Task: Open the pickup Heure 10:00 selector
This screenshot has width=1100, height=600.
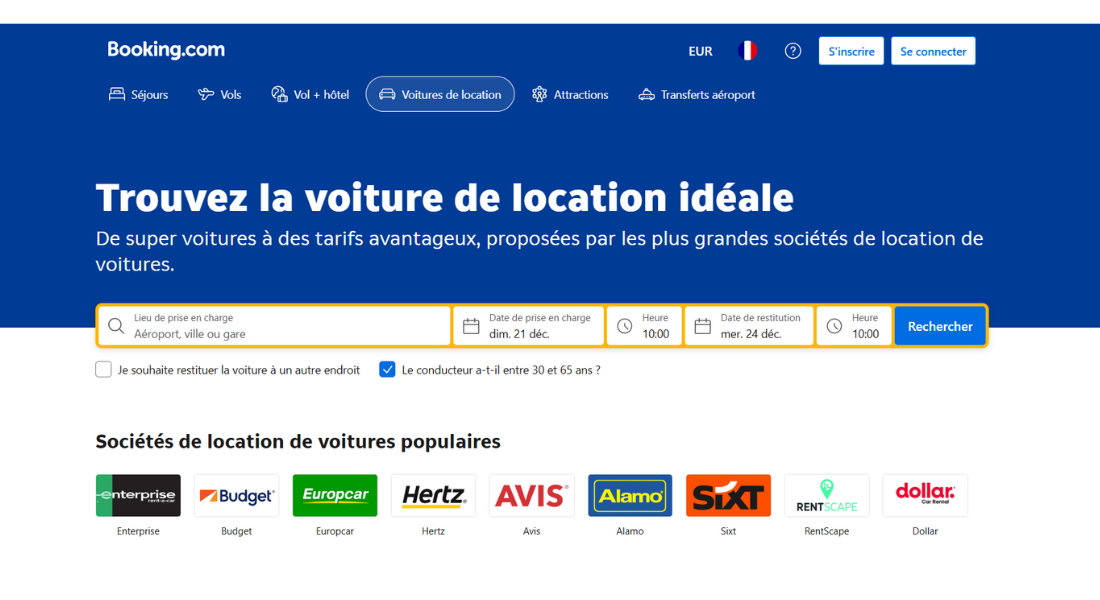Action: point(644,326)
